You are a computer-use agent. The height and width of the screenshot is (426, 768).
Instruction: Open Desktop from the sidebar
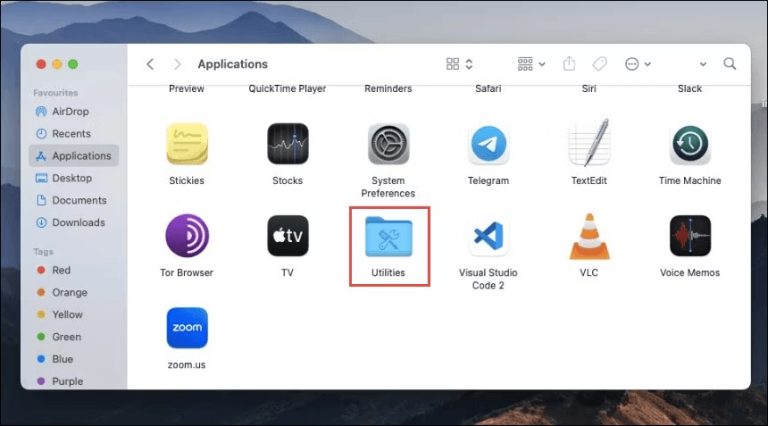pyautogui.click(x=73, y=178)
